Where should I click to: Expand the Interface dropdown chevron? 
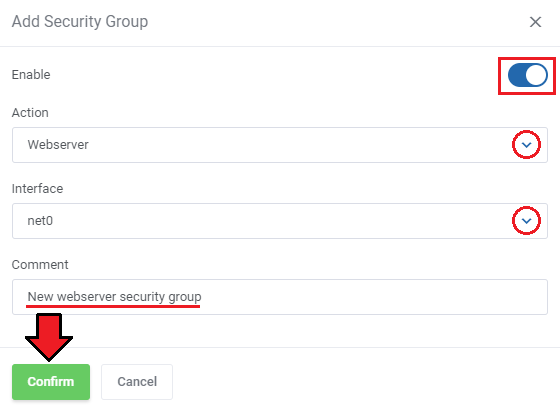point(526,221)
